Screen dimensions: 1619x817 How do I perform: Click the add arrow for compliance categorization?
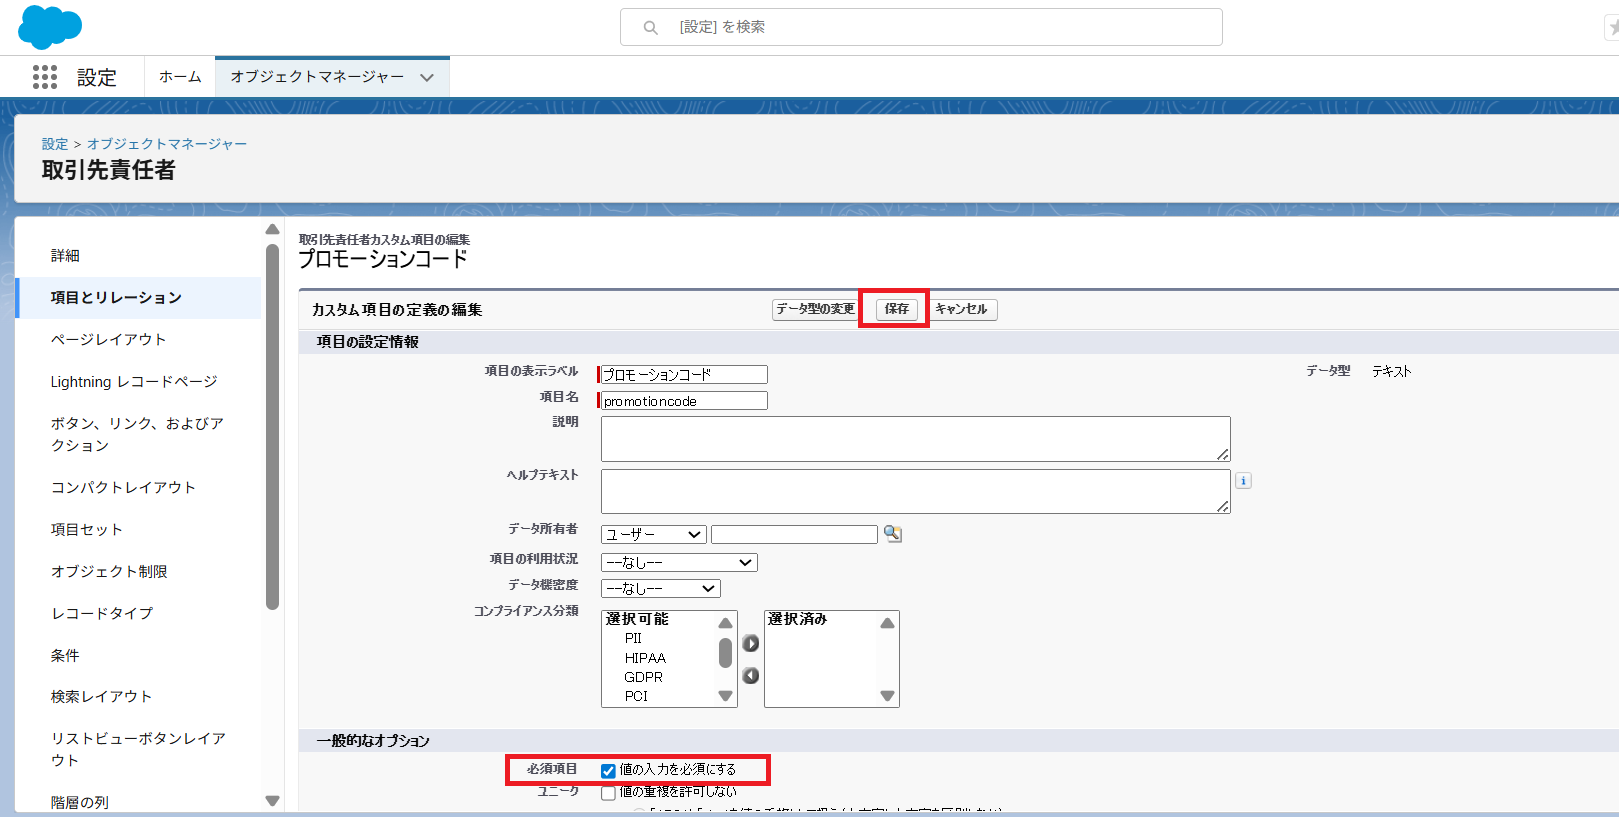pyautogui.click(x=751, y=644)
